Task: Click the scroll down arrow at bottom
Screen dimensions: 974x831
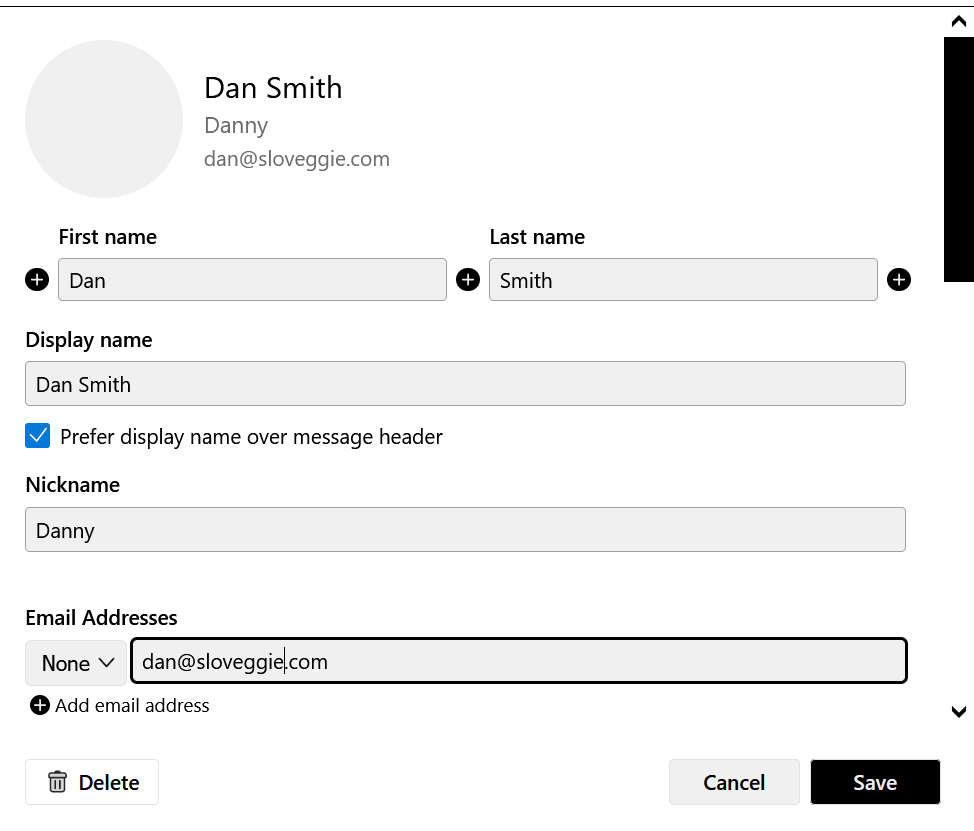Action: [x=958, y=712]
